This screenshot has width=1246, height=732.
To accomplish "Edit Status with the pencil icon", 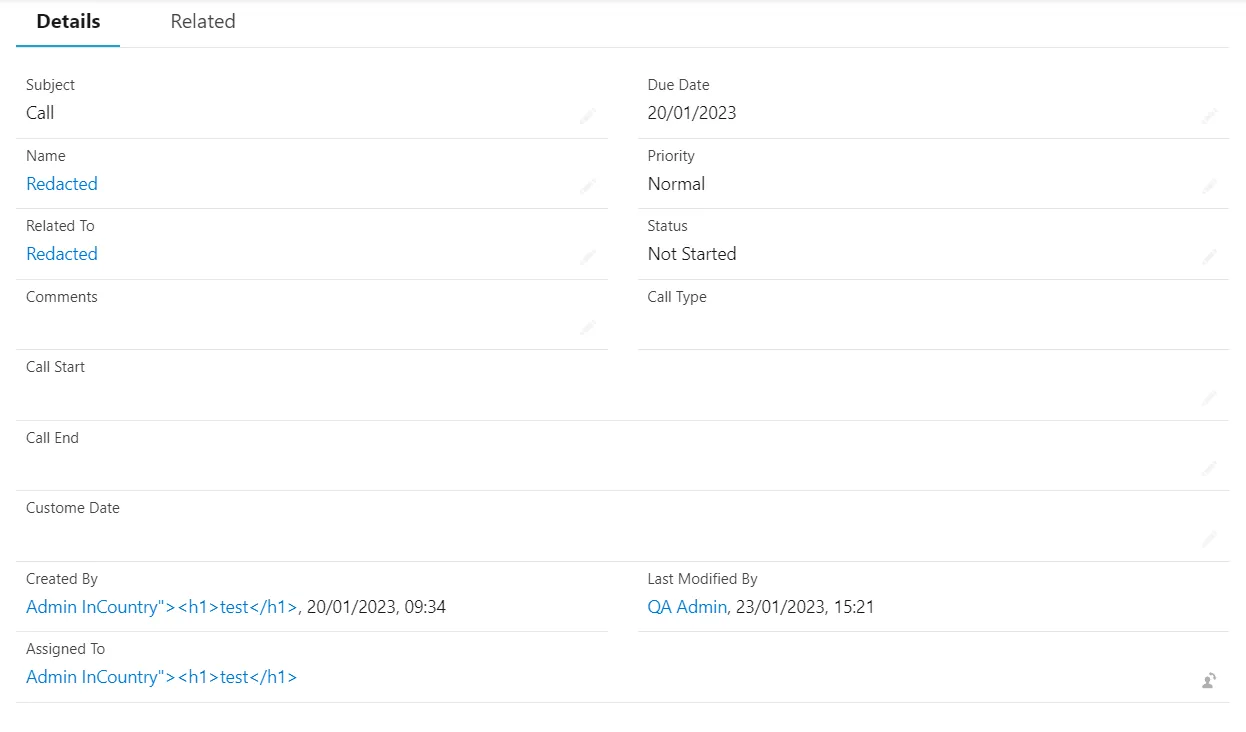I will tap(1209, 257).
